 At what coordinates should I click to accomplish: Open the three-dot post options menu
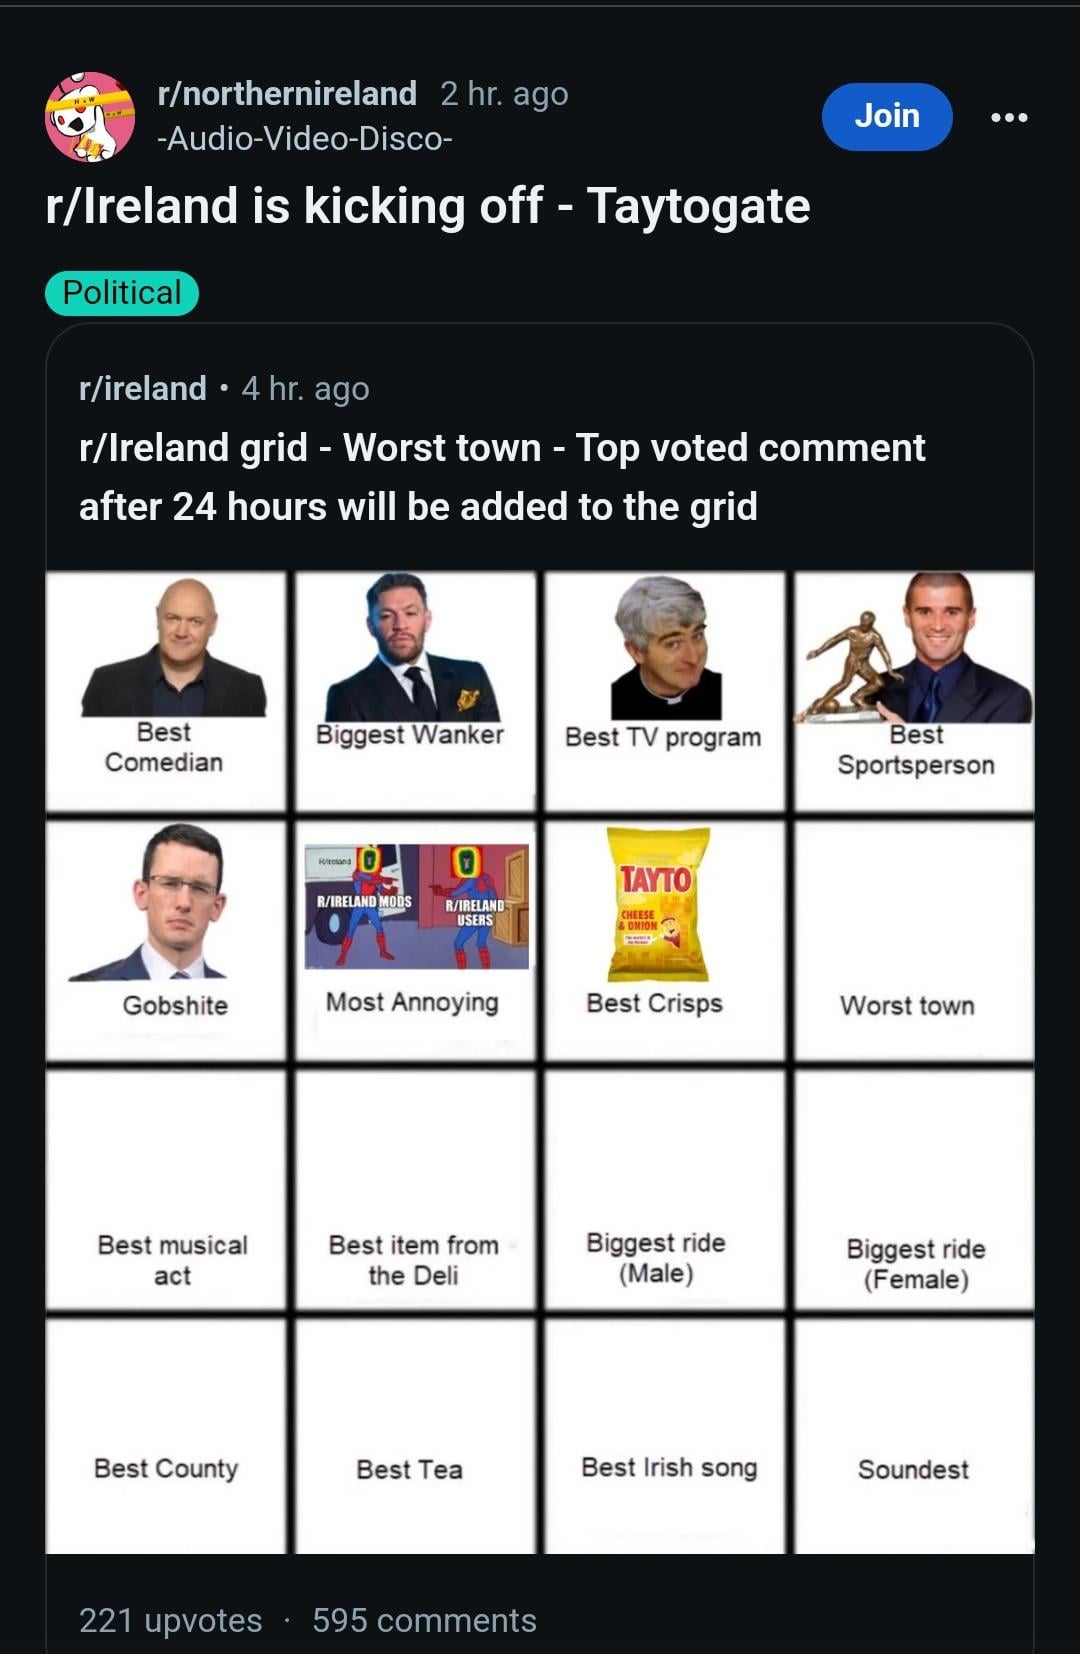[1008, 117]
